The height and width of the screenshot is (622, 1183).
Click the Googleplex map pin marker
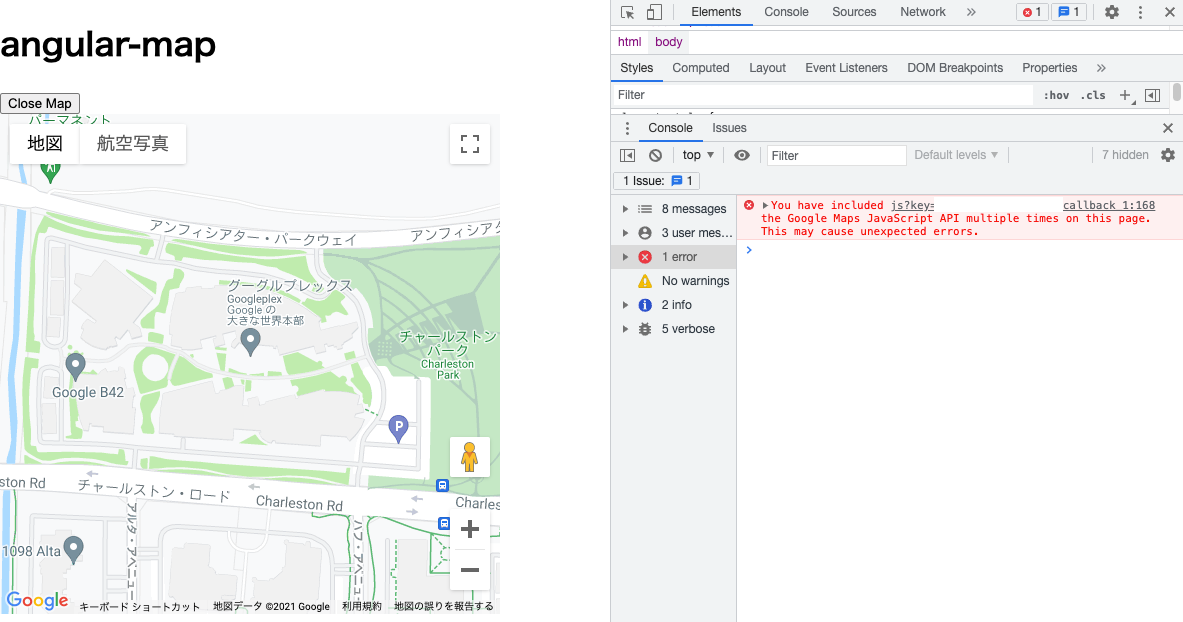tap(250, 343)
